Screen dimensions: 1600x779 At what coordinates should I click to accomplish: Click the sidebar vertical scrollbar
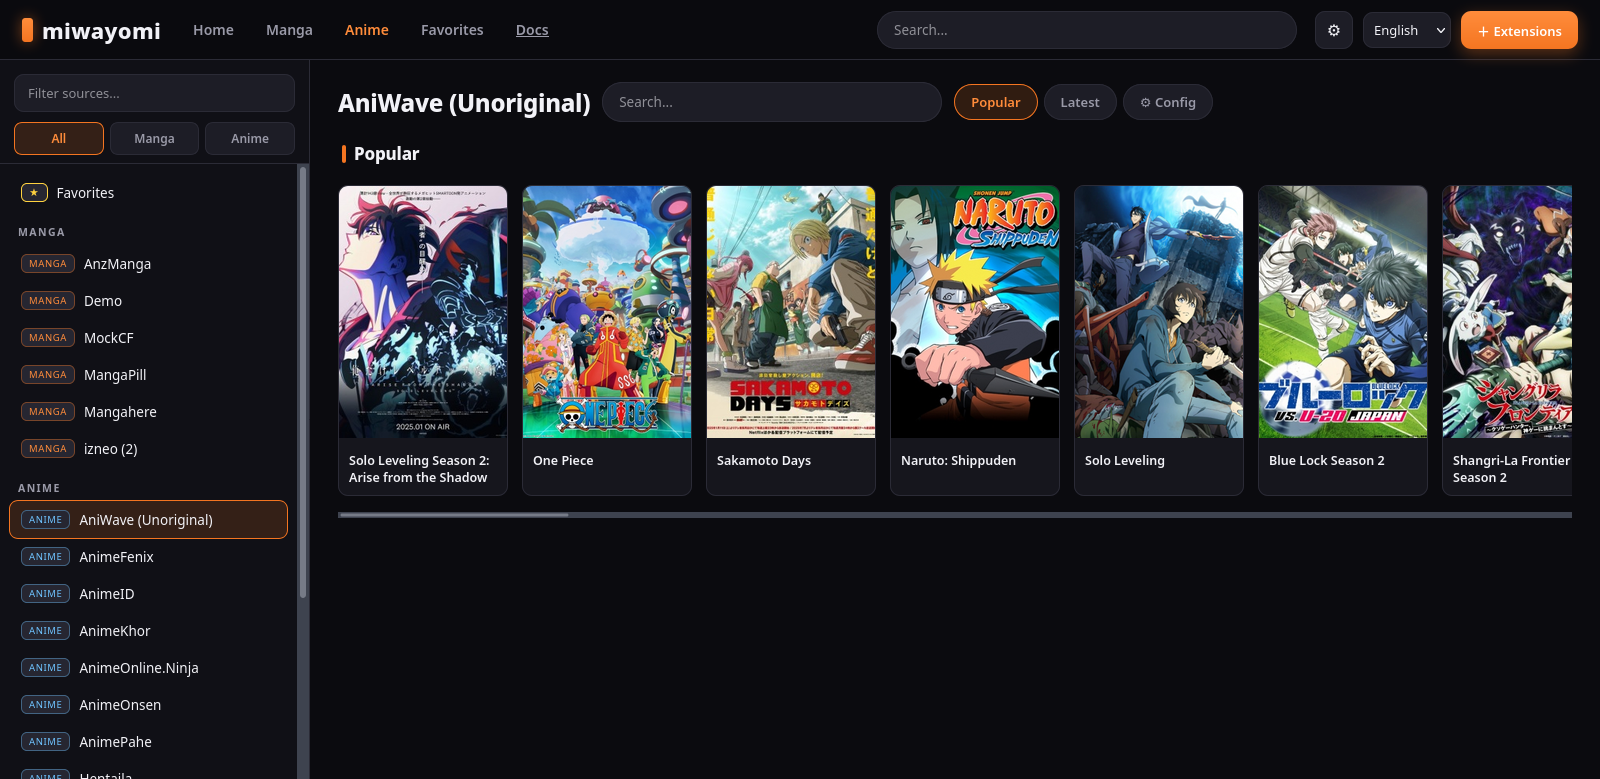click(303, 382)
